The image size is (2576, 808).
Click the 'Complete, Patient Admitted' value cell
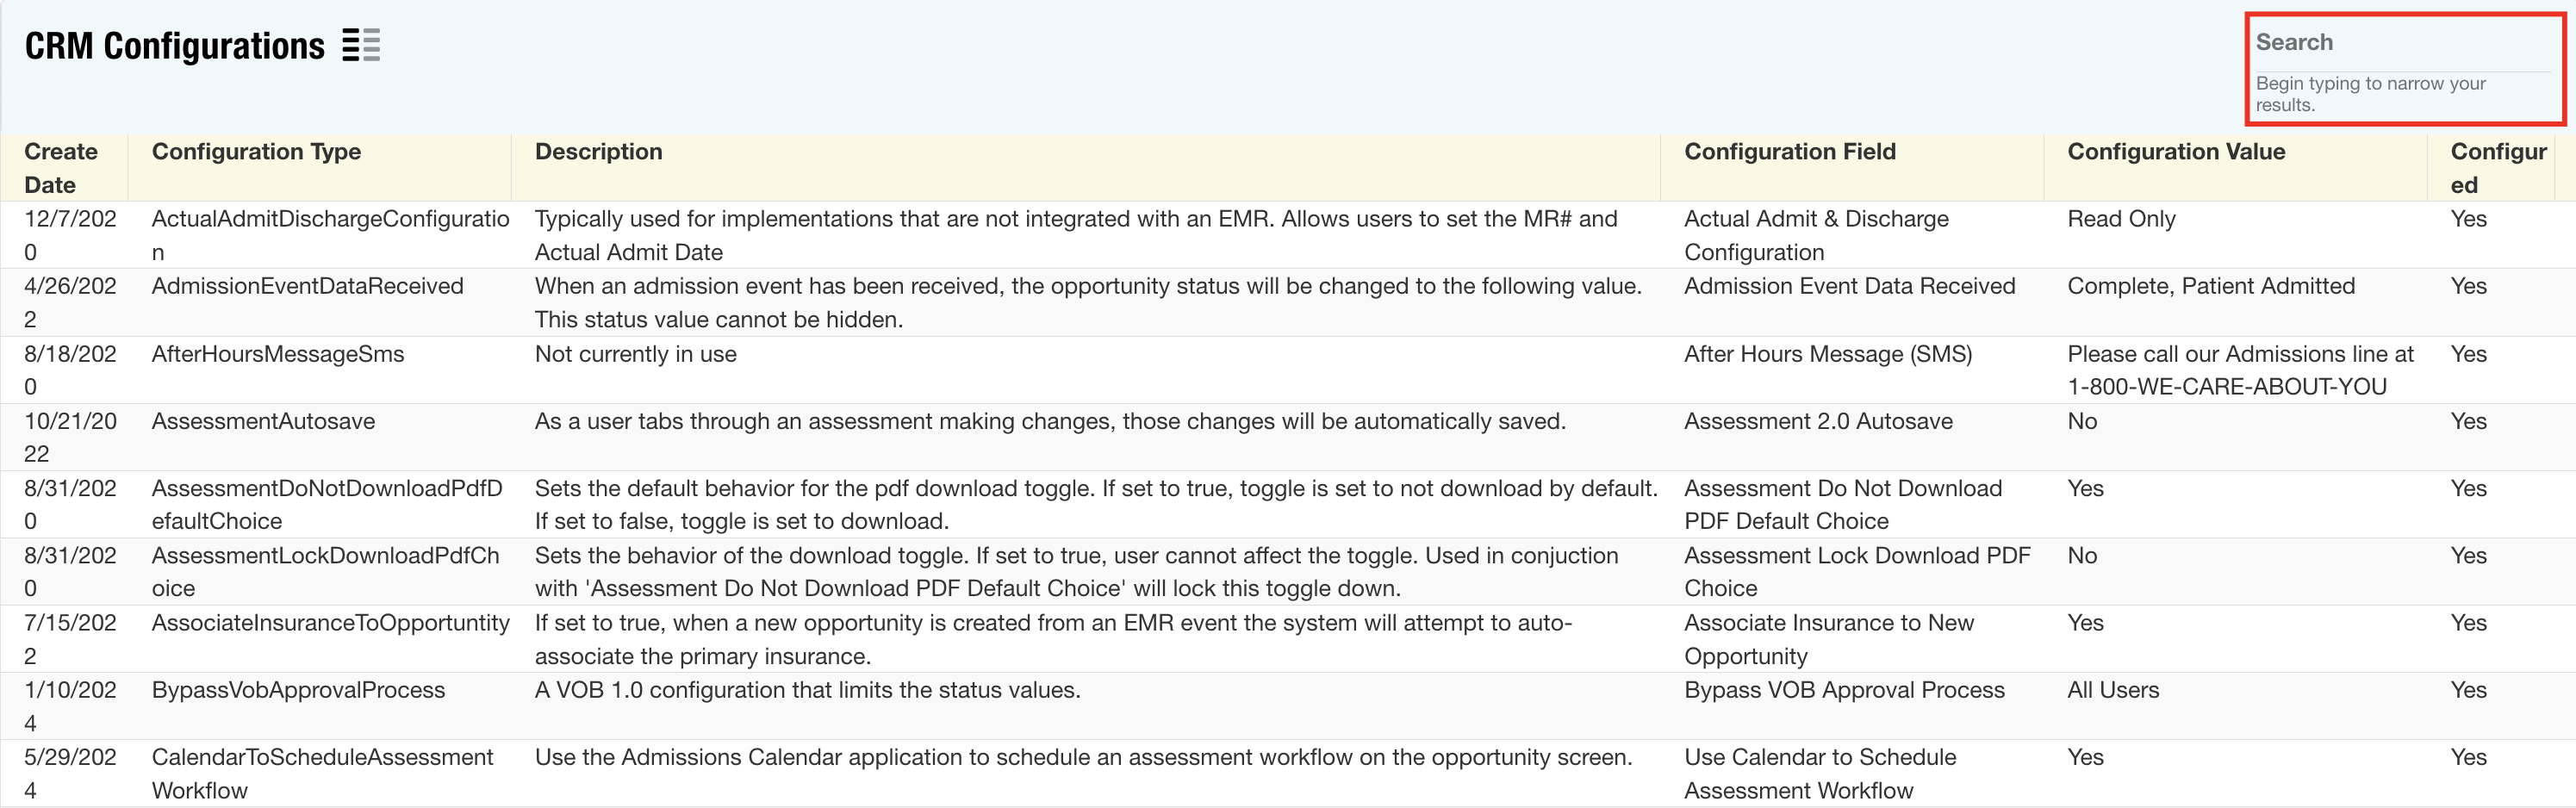coord(2210,287)
